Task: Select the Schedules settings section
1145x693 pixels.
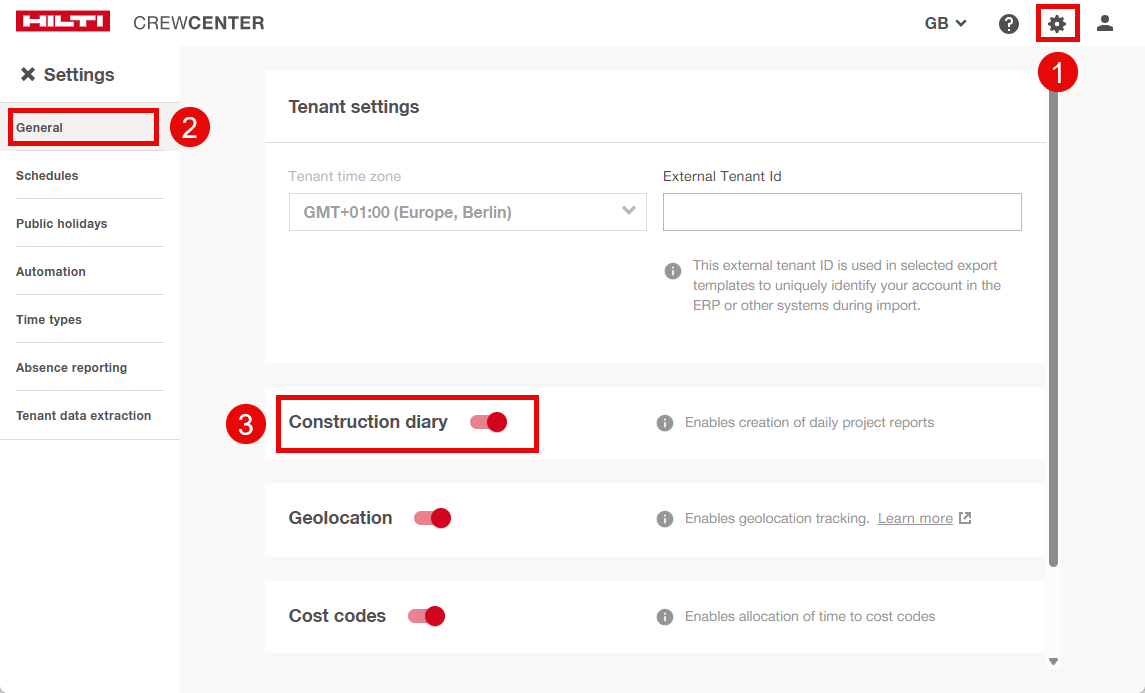Action: tap(47, 176)
